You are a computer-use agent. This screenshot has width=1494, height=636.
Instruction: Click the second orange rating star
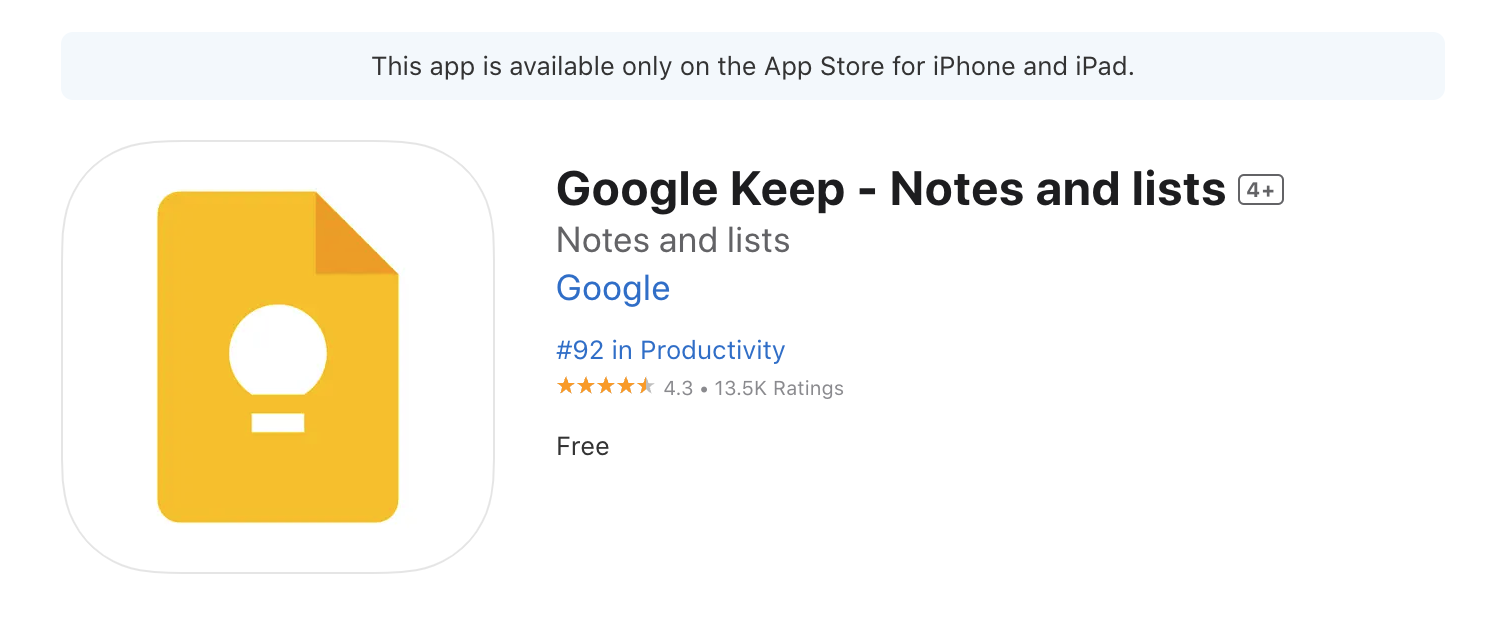586,387
